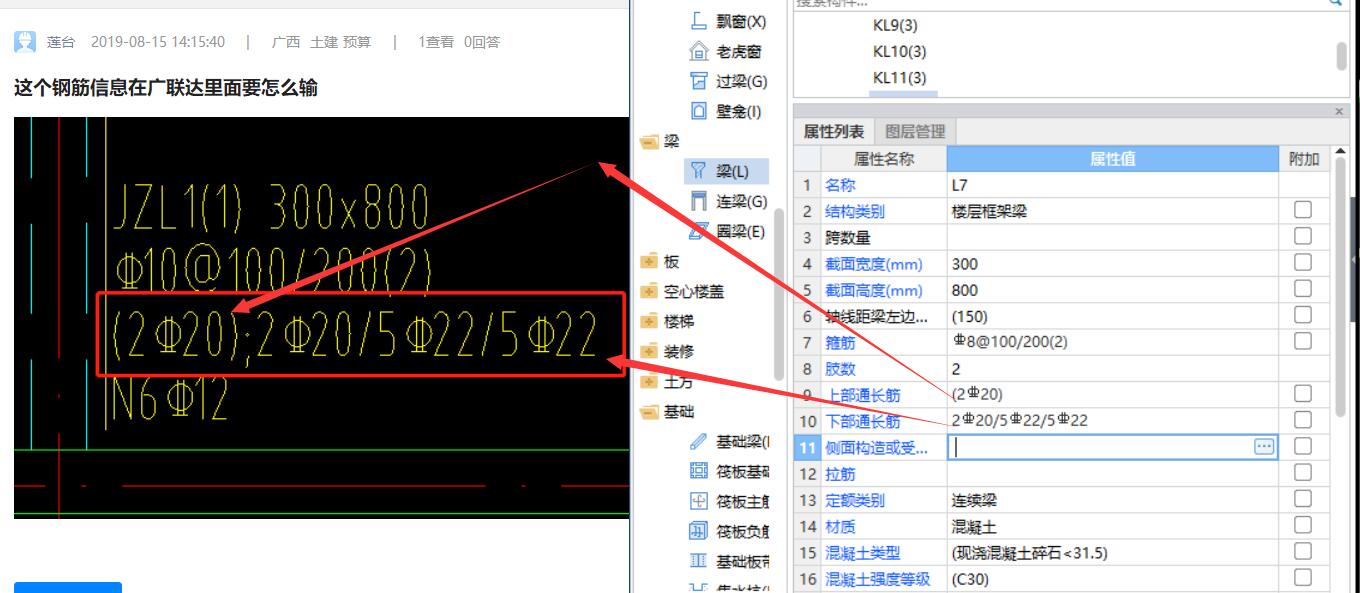Click the 属性值 column header
This screenshot has width=1360, height=593.
tap(1112, 158)
